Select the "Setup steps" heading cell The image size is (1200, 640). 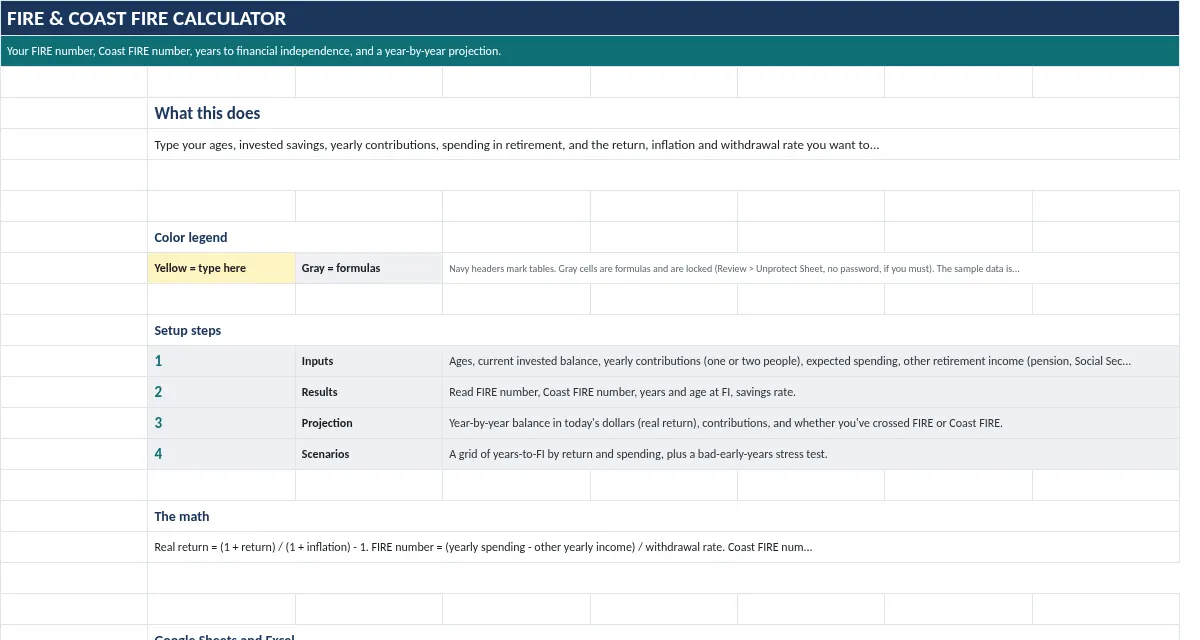pos(664,330)
